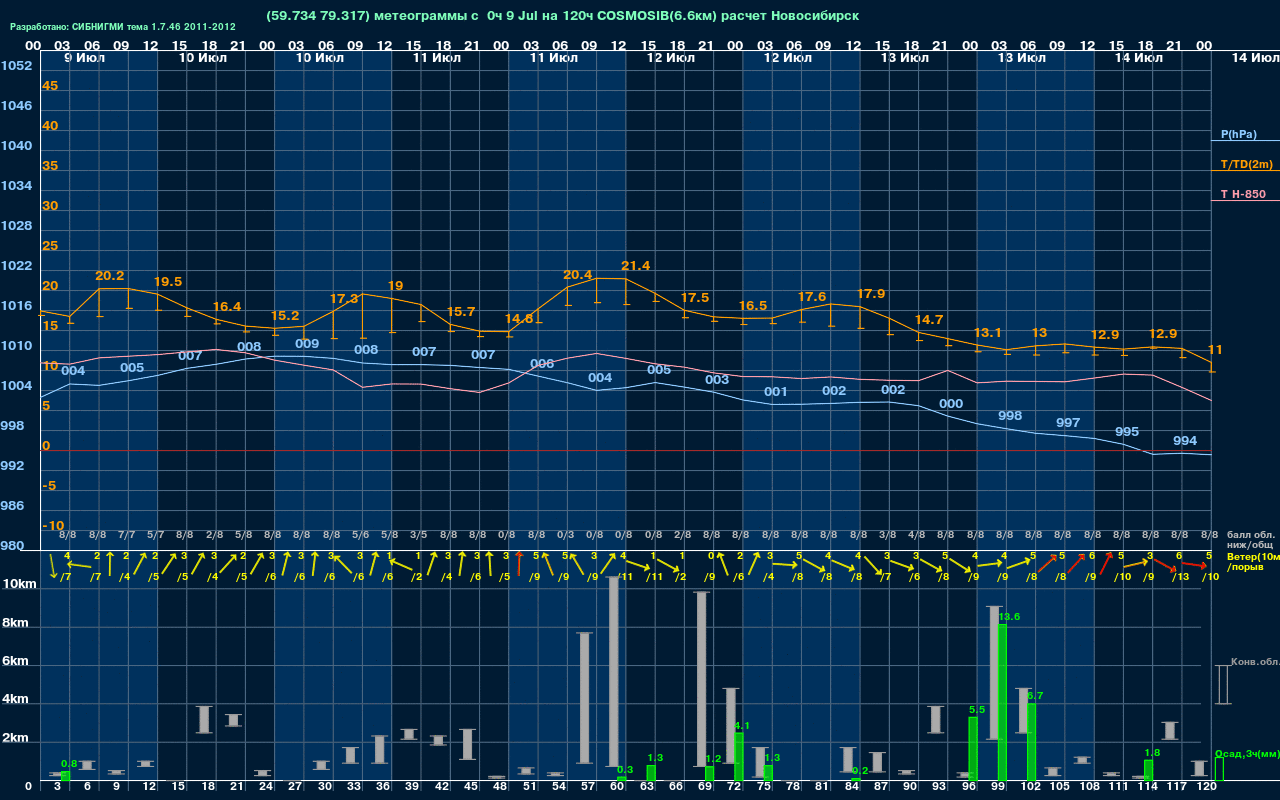Select the T/TD(2m) legend label
This screenshot has height=800, width=1280.
[1246, 164]
